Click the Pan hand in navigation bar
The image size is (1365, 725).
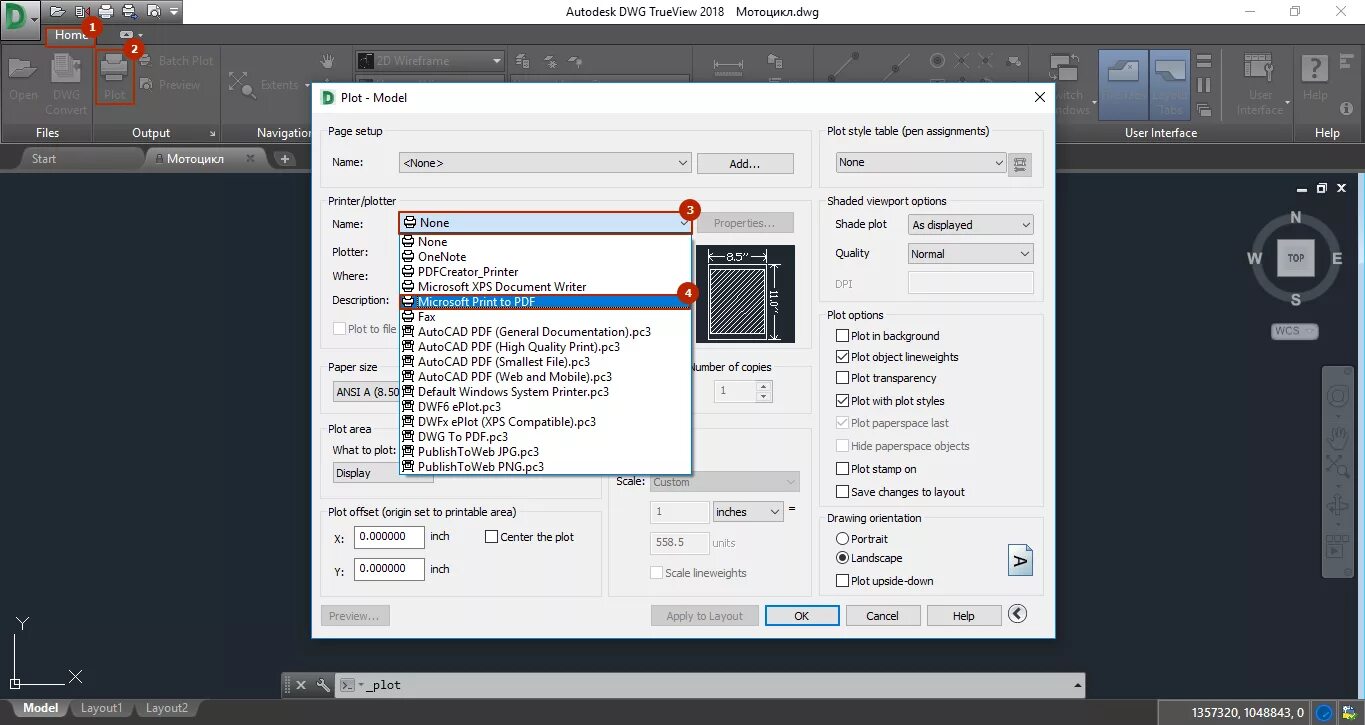point(1337,436)
